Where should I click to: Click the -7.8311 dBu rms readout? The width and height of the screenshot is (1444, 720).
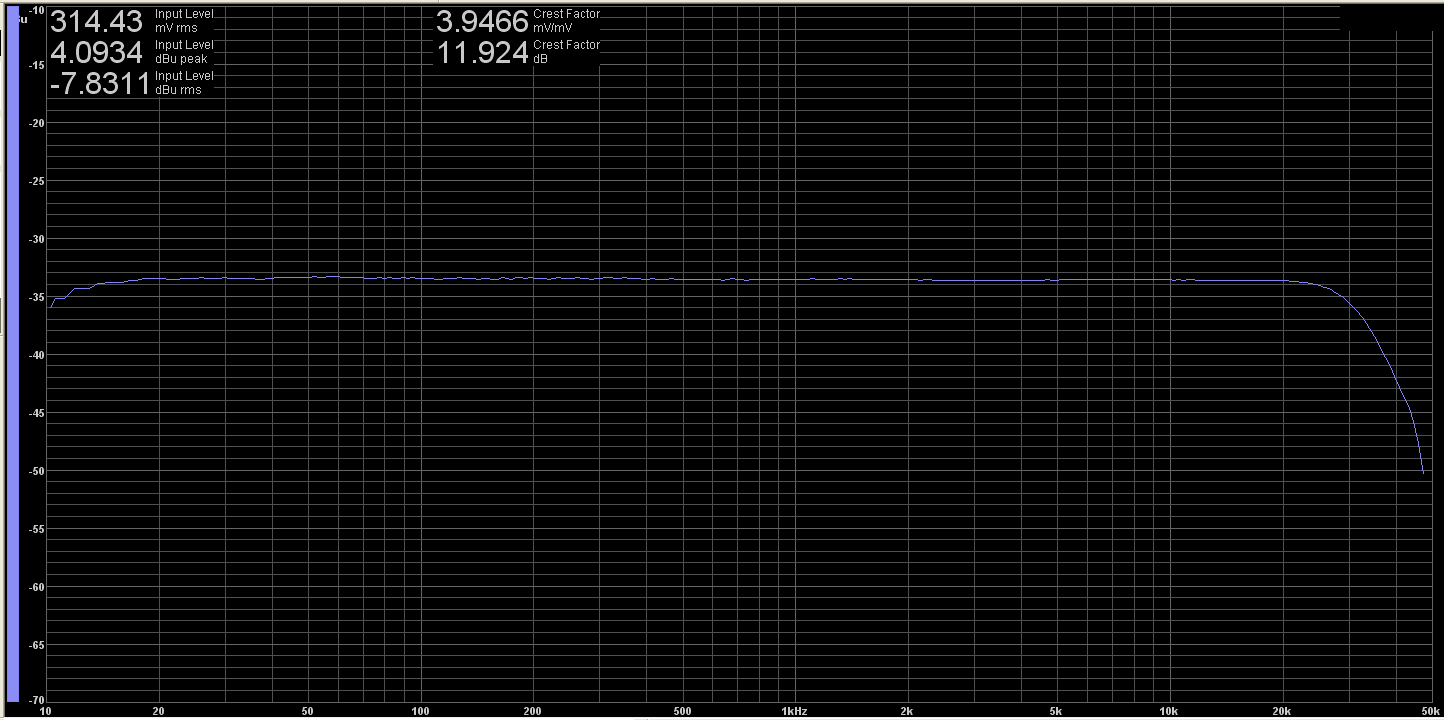[x=99, y=84]
